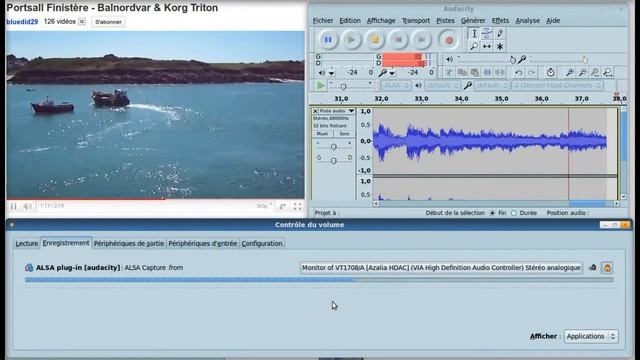Switch to Périphériques d'entrée tab

pos(202,243)
